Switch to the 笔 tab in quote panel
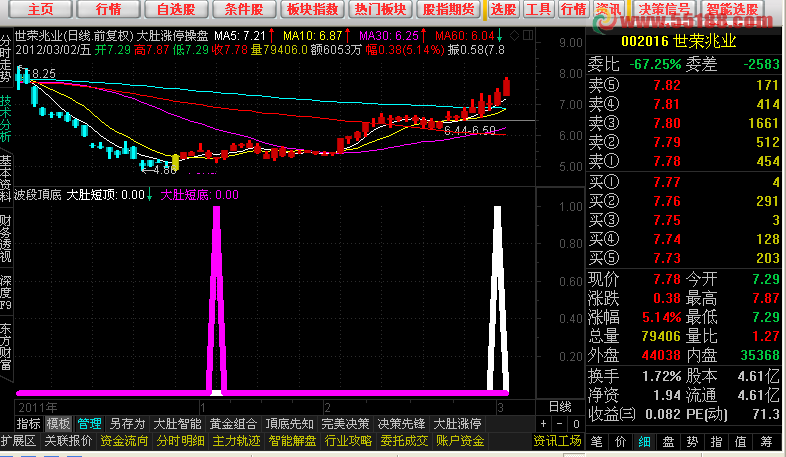 coord(597,441)
